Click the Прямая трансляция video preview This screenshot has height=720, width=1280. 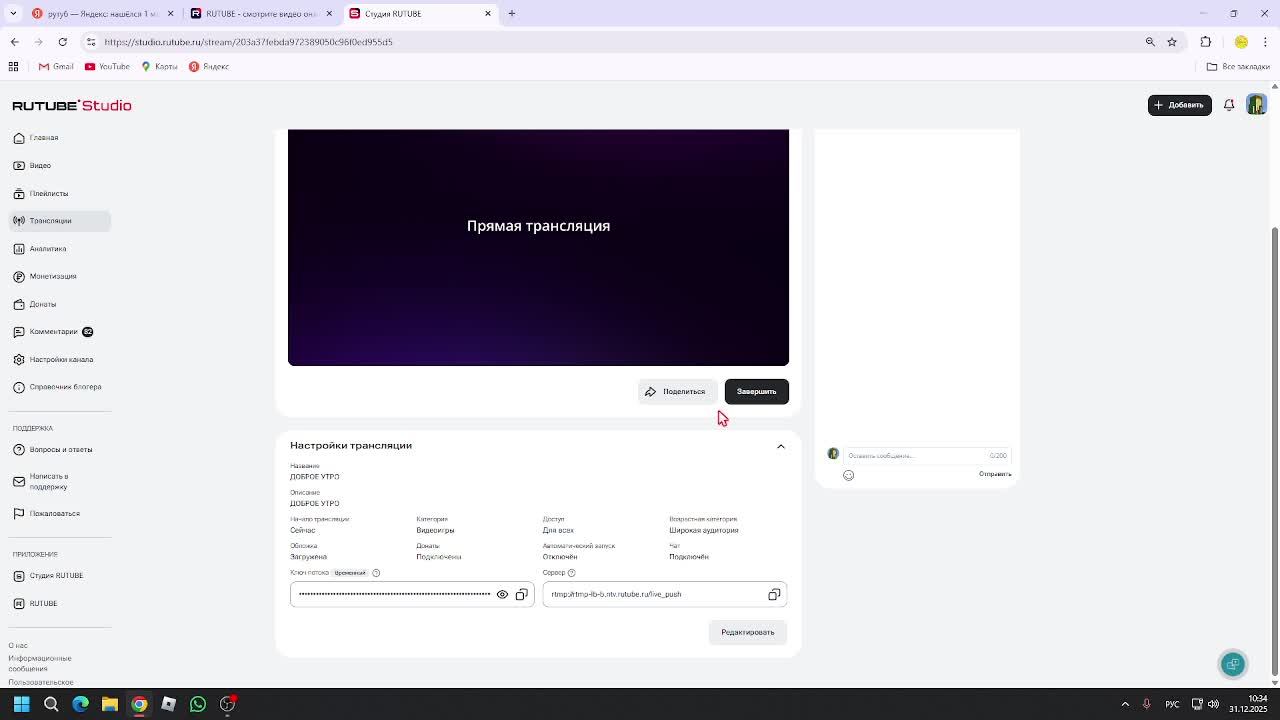[538, 247]
